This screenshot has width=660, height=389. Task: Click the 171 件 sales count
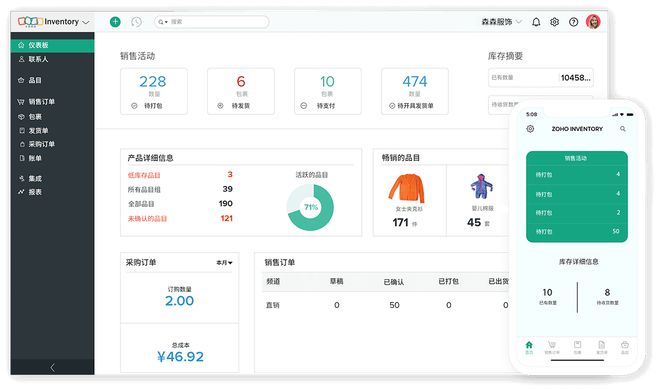(x=405, y=223)
